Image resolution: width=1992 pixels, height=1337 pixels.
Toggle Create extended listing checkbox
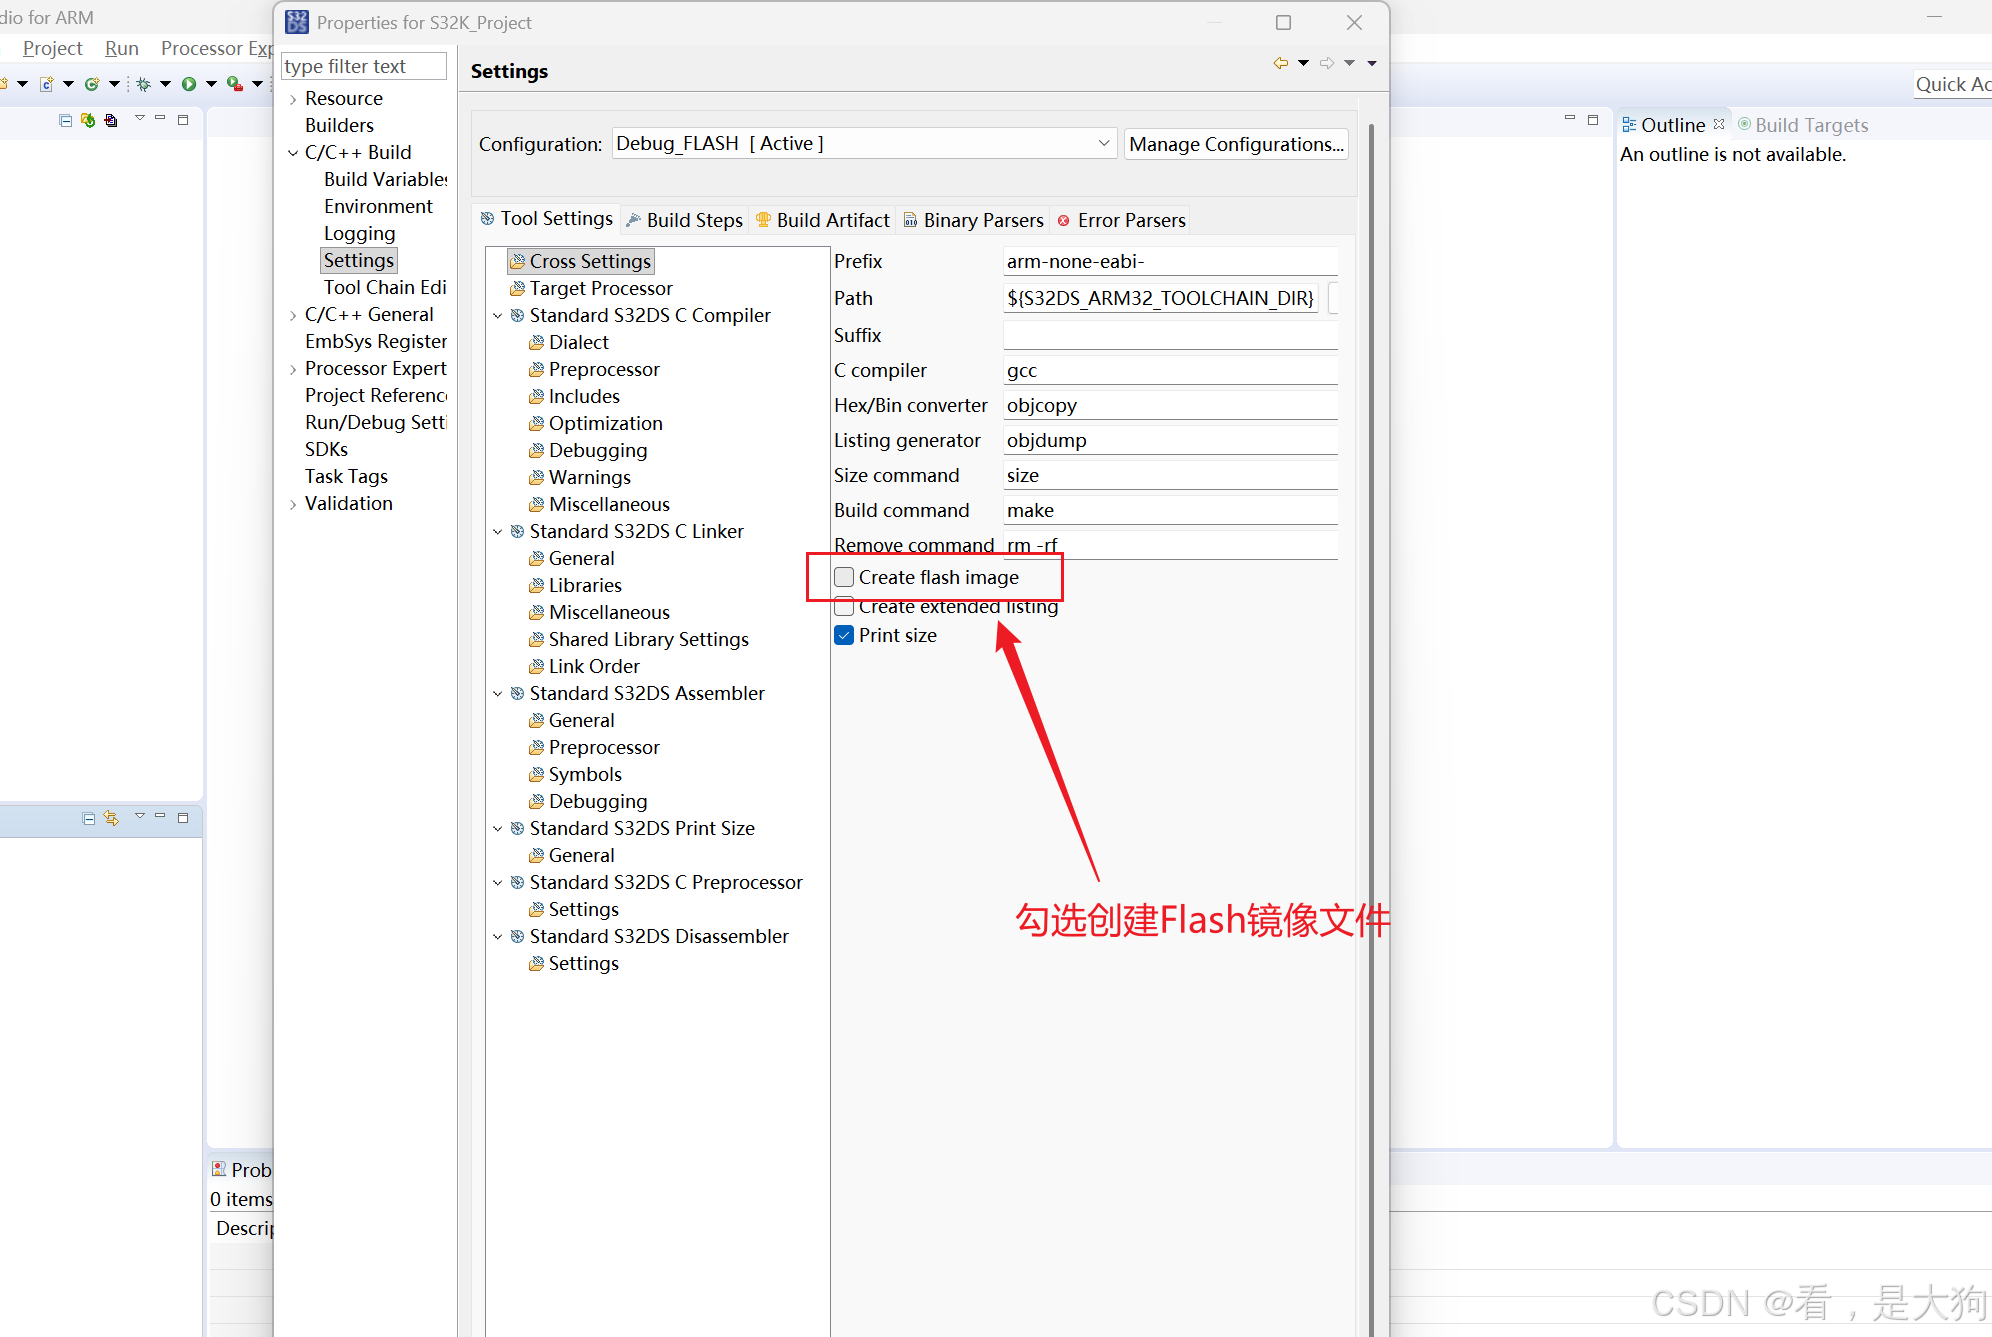(x=845, y=606)
